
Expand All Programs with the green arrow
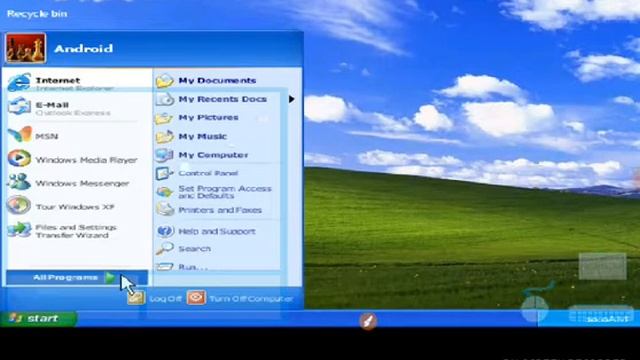point(109,278)
